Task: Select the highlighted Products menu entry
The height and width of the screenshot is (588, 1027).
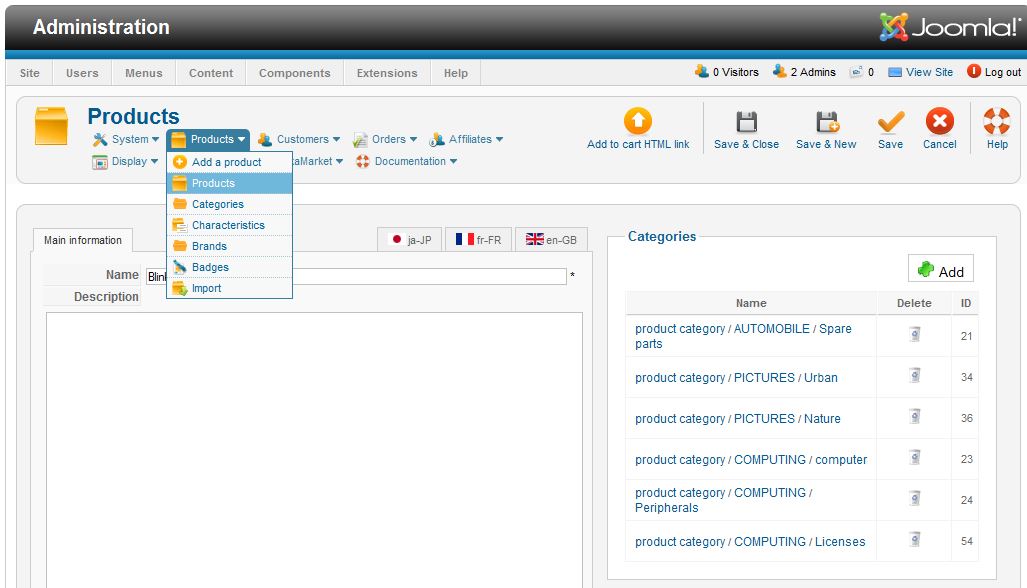Action: [x=229, y=183]
